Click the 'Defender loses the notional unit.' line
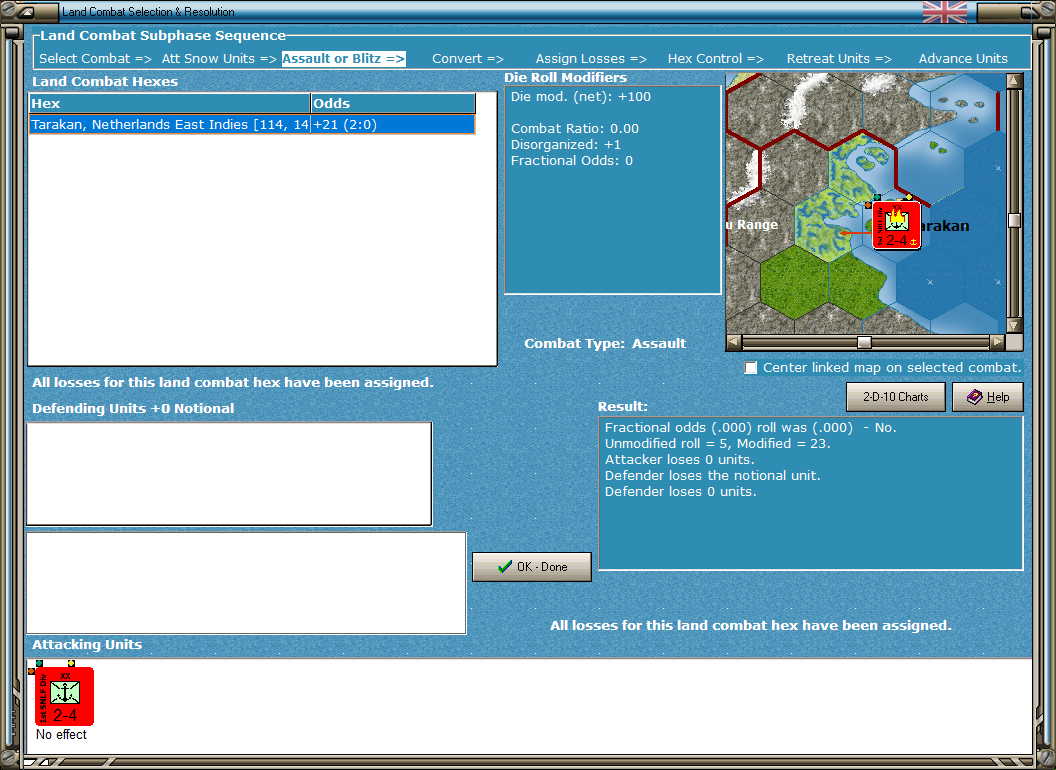 713,476
